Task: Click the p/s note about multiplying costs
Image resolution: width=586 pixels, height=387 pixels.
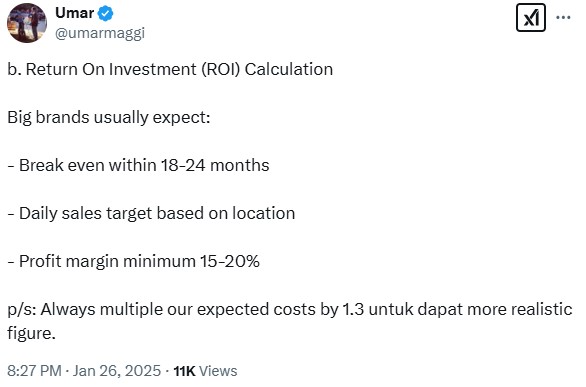Action: (290, 321)
